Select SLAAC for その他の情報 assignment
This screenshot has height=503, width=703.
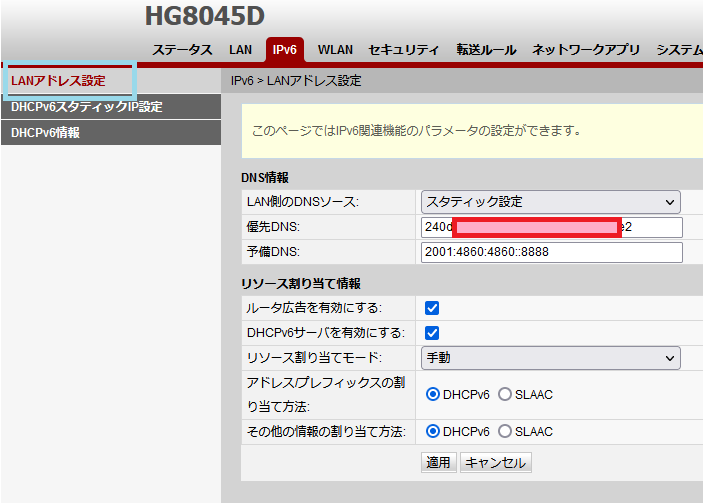(x=505, y=431)
